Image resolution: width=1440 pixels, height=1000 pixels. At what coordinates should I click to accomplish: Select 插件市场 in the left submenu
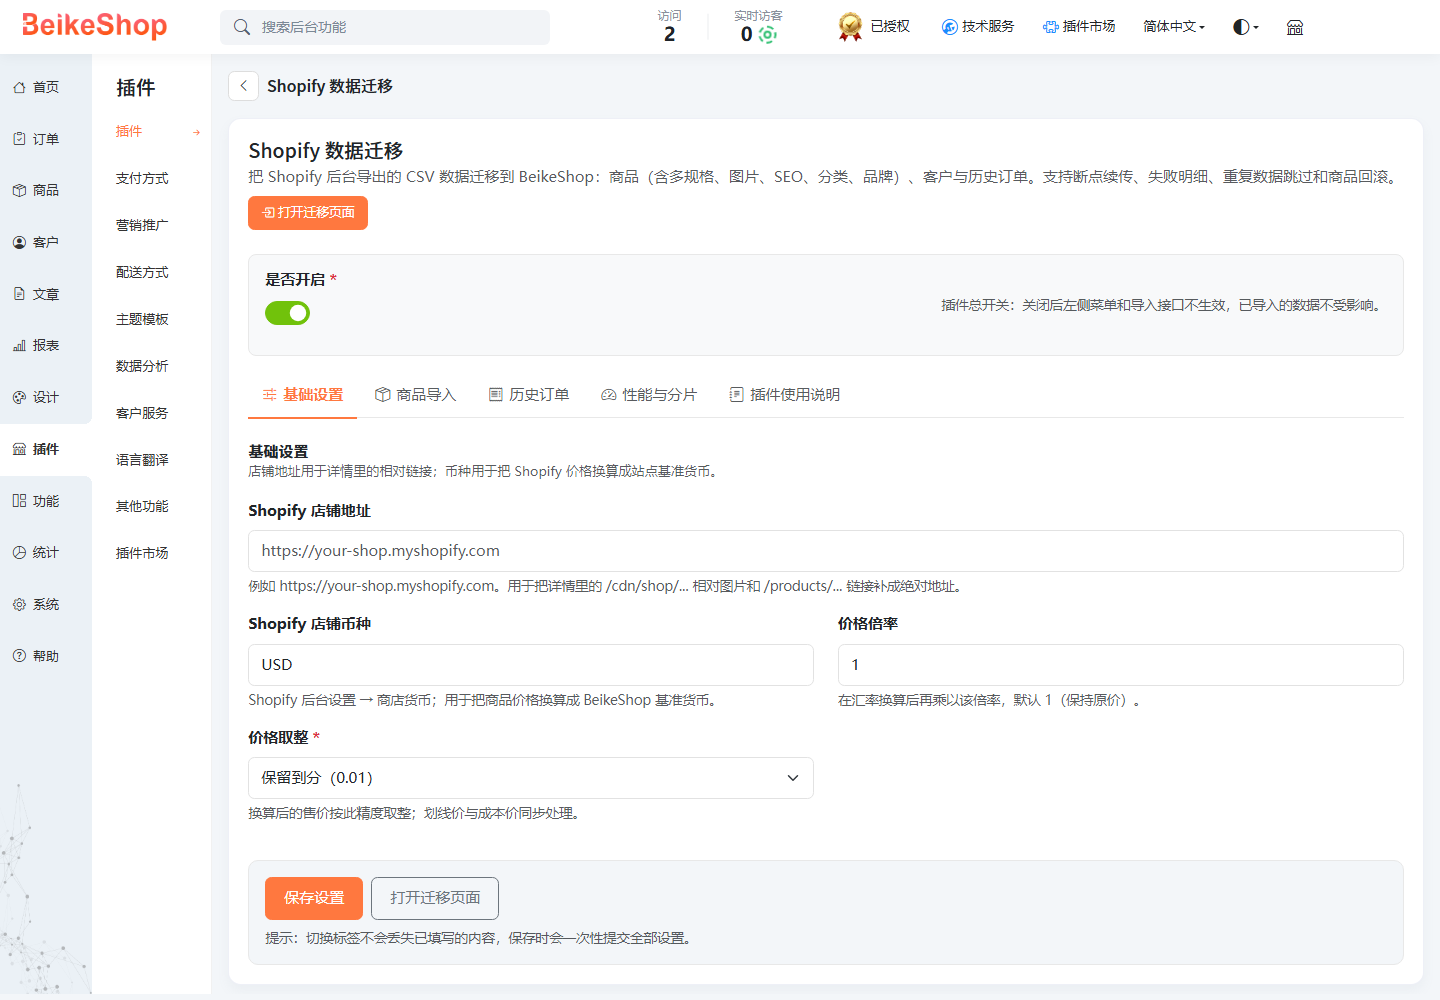pos(142,553)
